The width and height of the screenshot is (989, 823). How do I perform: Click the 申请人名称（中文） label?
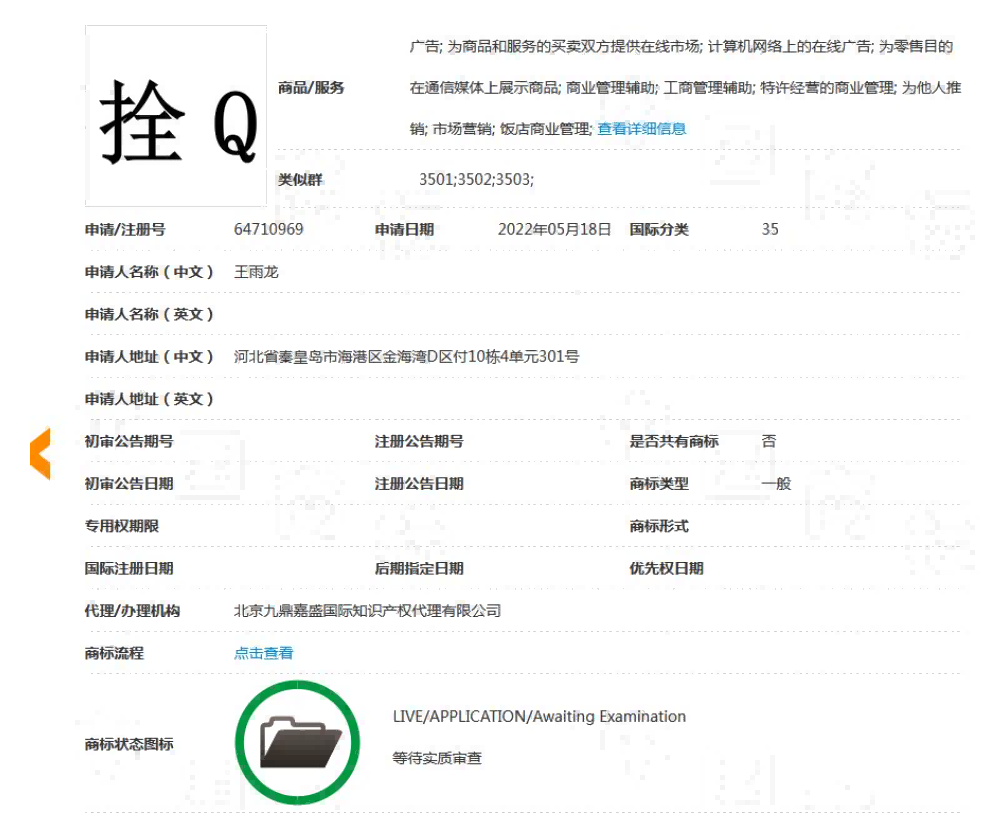point(149,272)
